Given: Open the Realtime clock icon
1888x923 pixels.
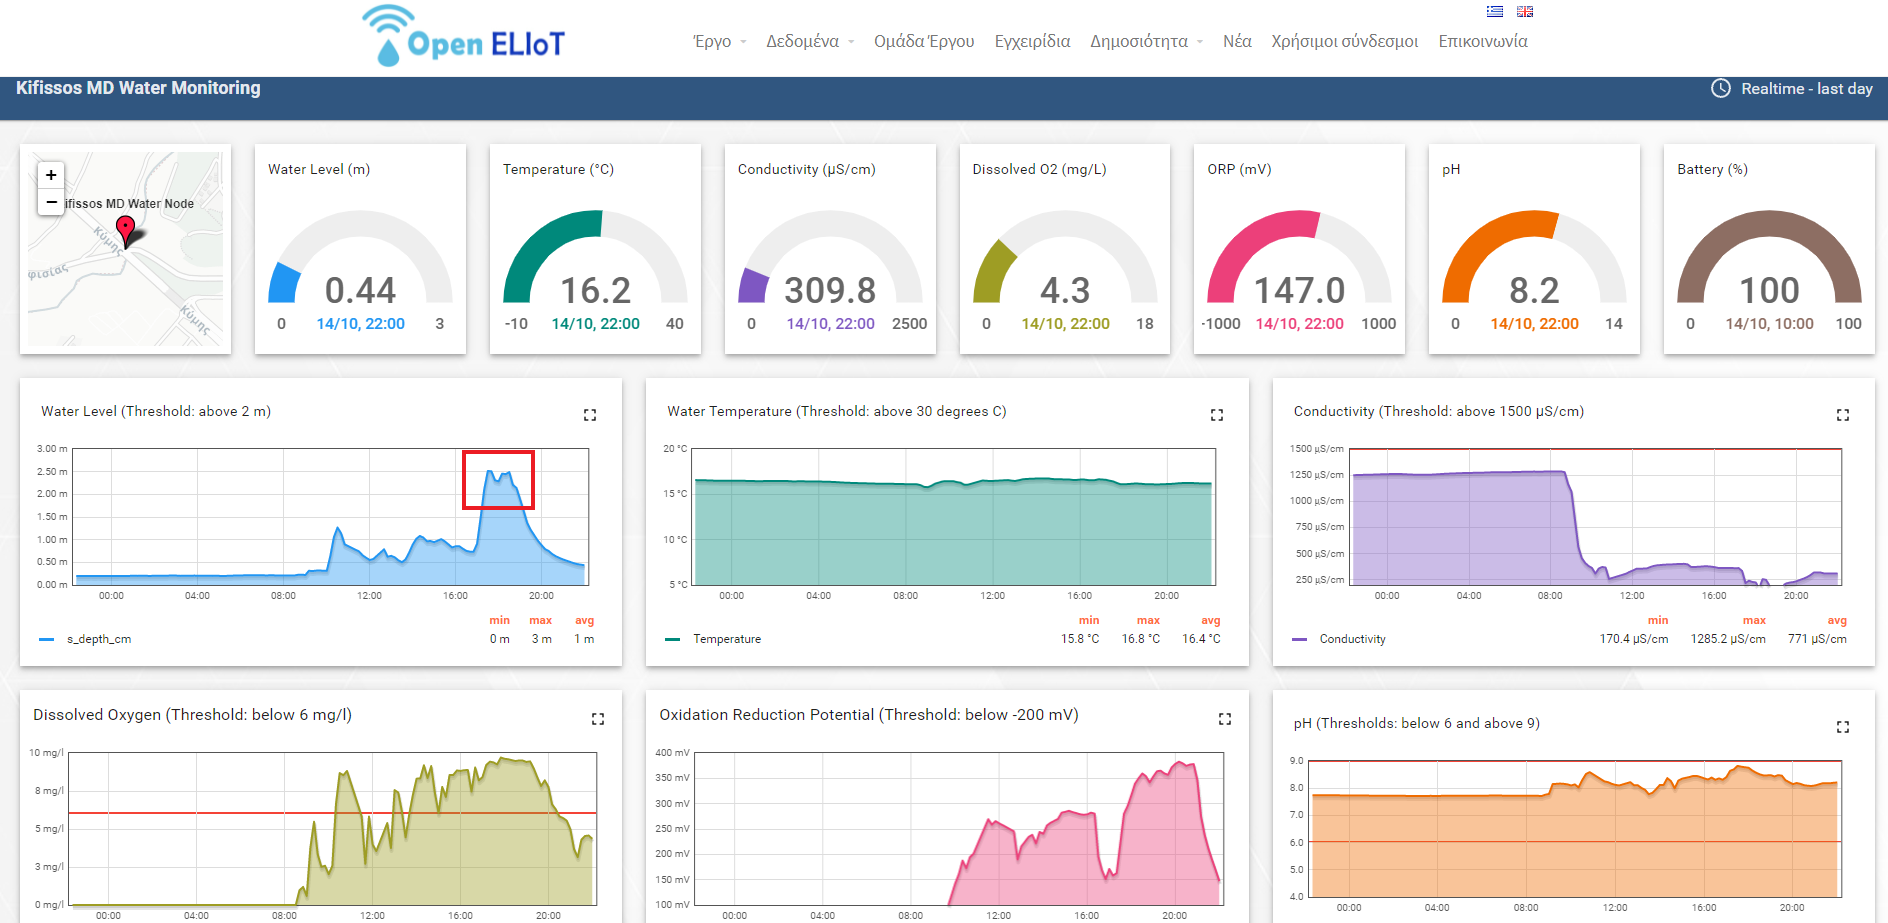Looking at the screenshot, I should point(1721,88).
